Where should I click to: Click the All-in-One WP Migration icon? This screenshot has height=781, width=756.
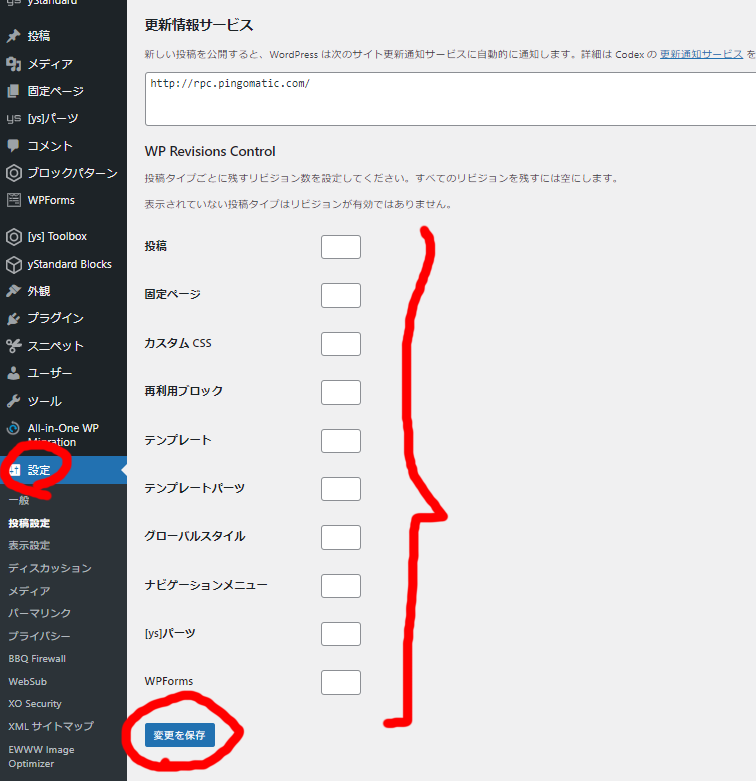13,428
